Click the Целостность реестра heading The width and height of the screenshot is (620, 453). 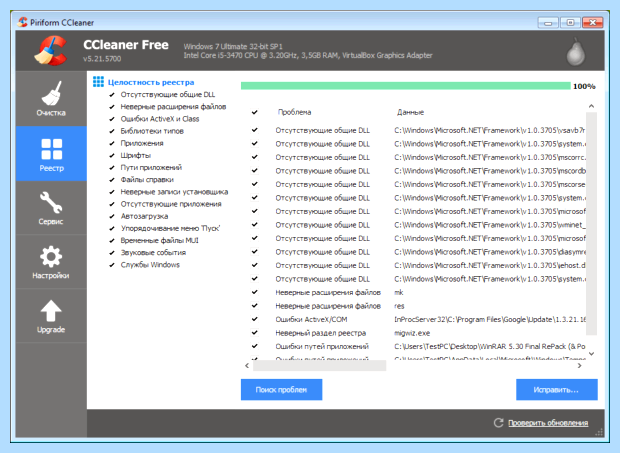(x=151, y=82)
